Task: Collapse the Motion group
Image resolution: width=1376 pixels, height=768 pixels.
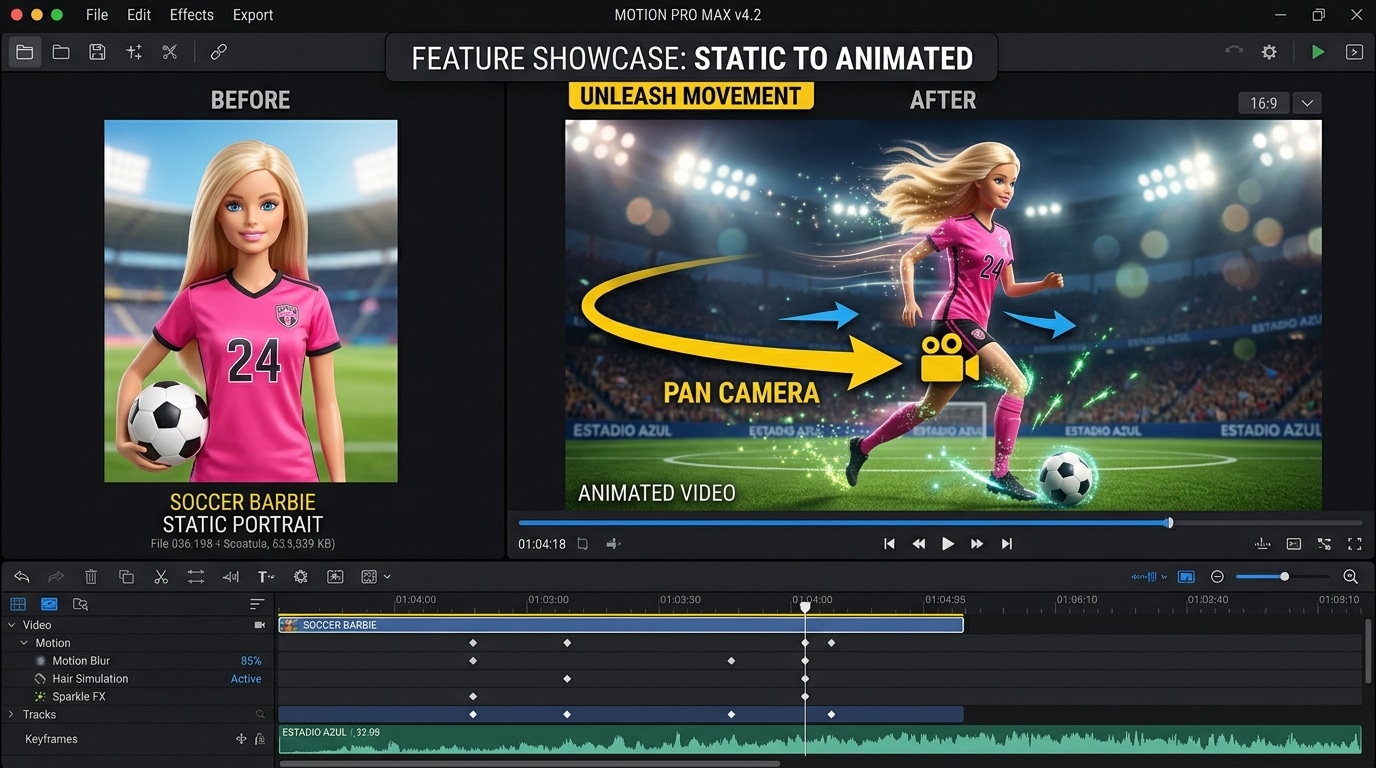Action: (24, 643)
